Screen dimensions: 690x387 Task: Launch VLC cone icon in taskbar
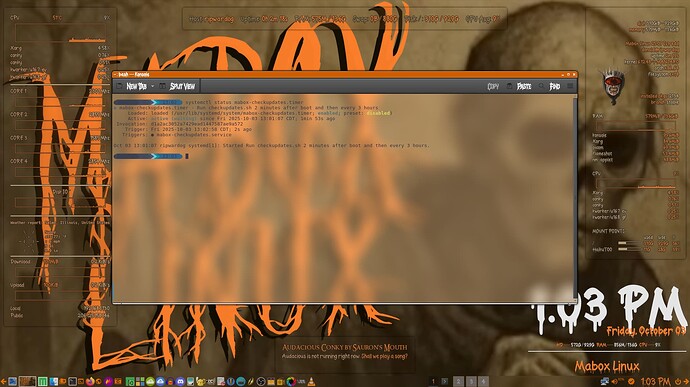point(311,381)
